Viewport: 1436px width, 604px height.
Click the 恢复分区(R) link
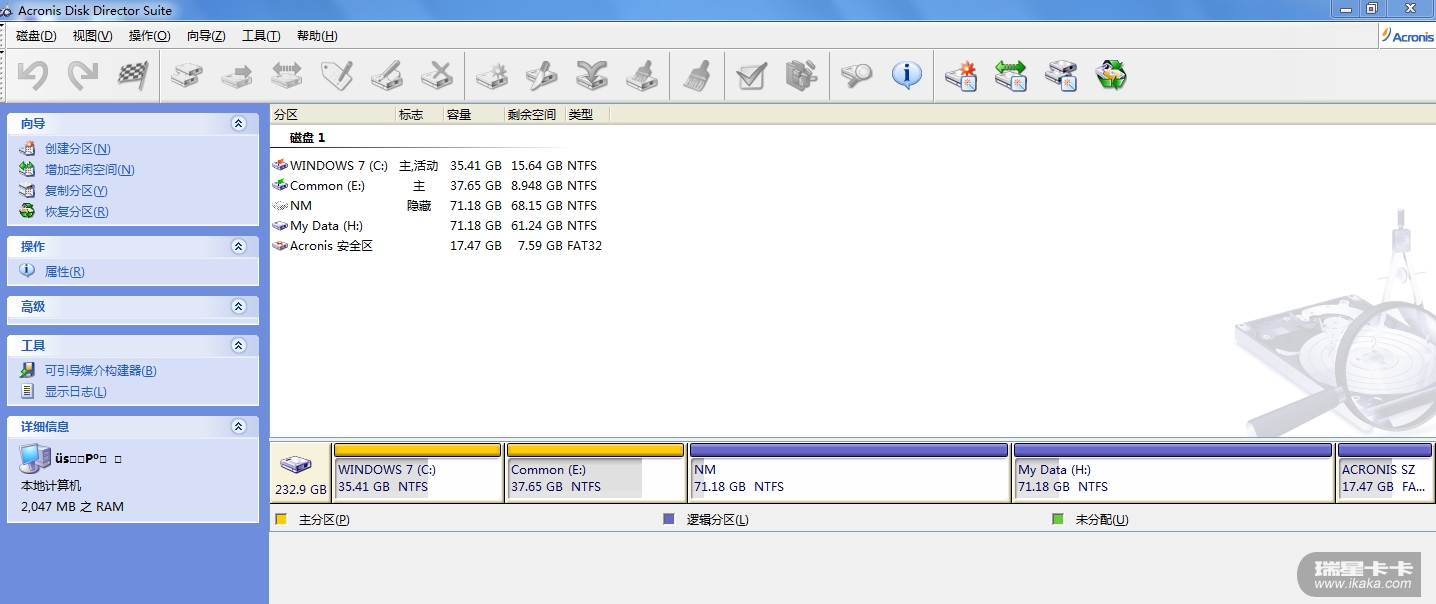(77, 212)
